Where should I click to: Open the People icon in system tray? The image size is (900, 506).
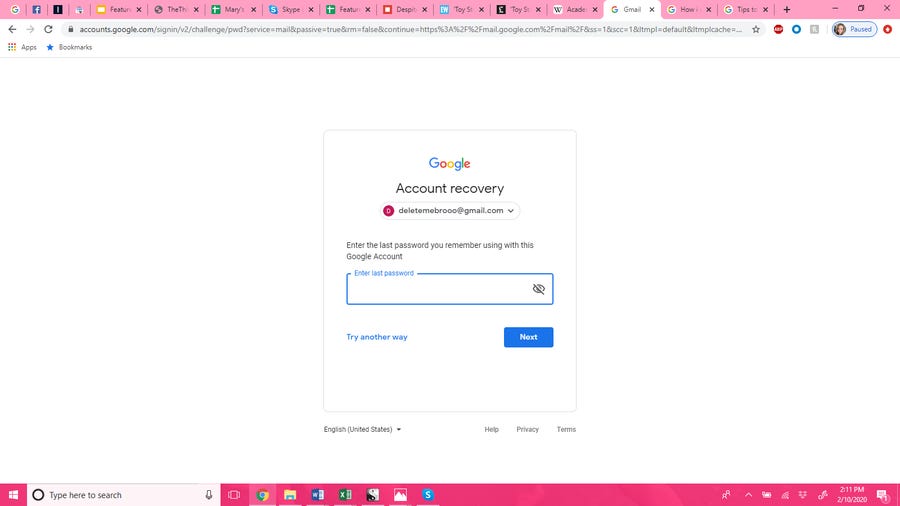[x=726, y=495]
